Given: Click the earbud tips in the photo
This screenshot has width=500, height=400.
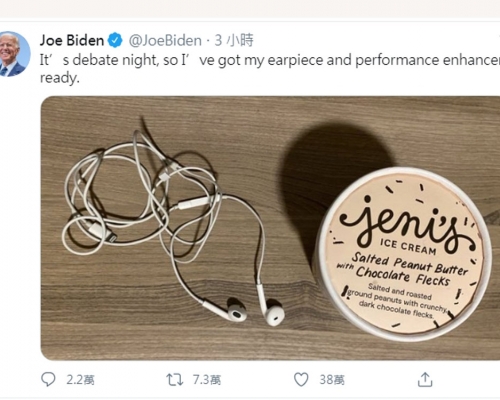Looking at the screenshot, I should [256, 311].
